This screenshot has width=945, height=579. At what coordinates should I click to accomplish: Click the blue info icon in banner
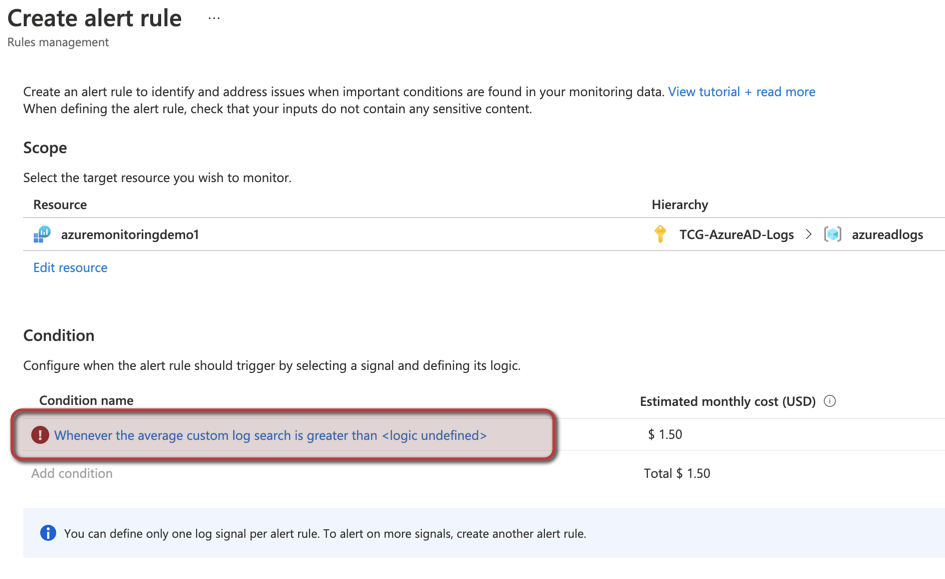[x=48, y=533]
